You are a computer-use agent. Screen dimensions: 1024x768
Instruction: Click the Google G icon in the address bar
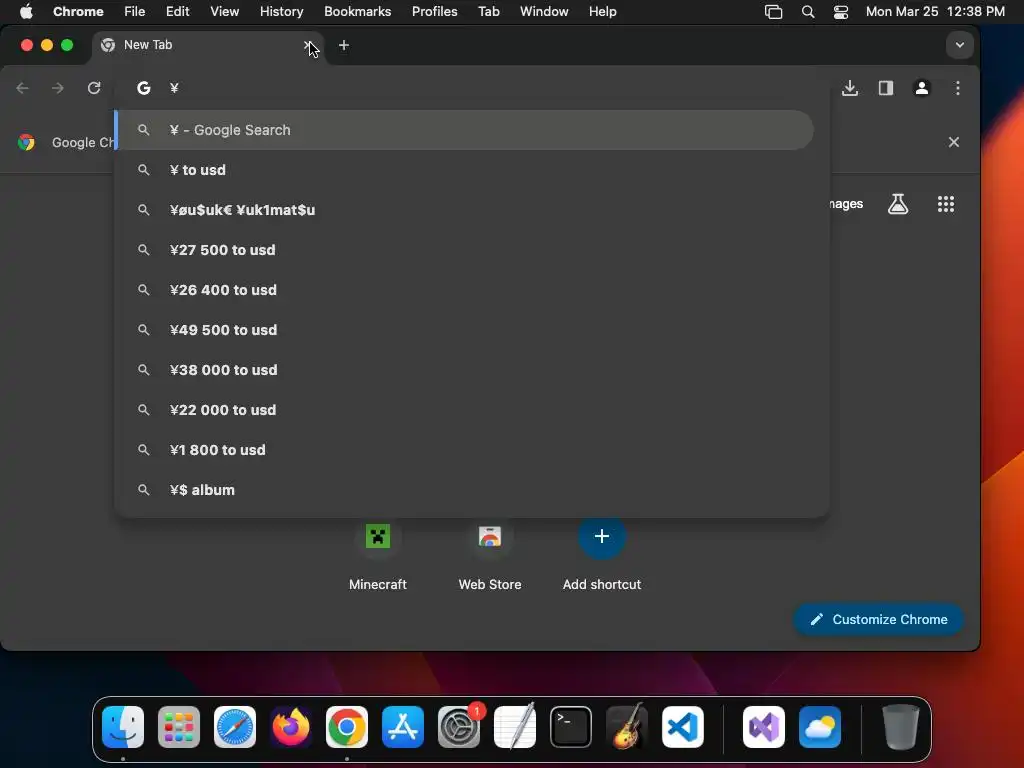coord(144,88)
